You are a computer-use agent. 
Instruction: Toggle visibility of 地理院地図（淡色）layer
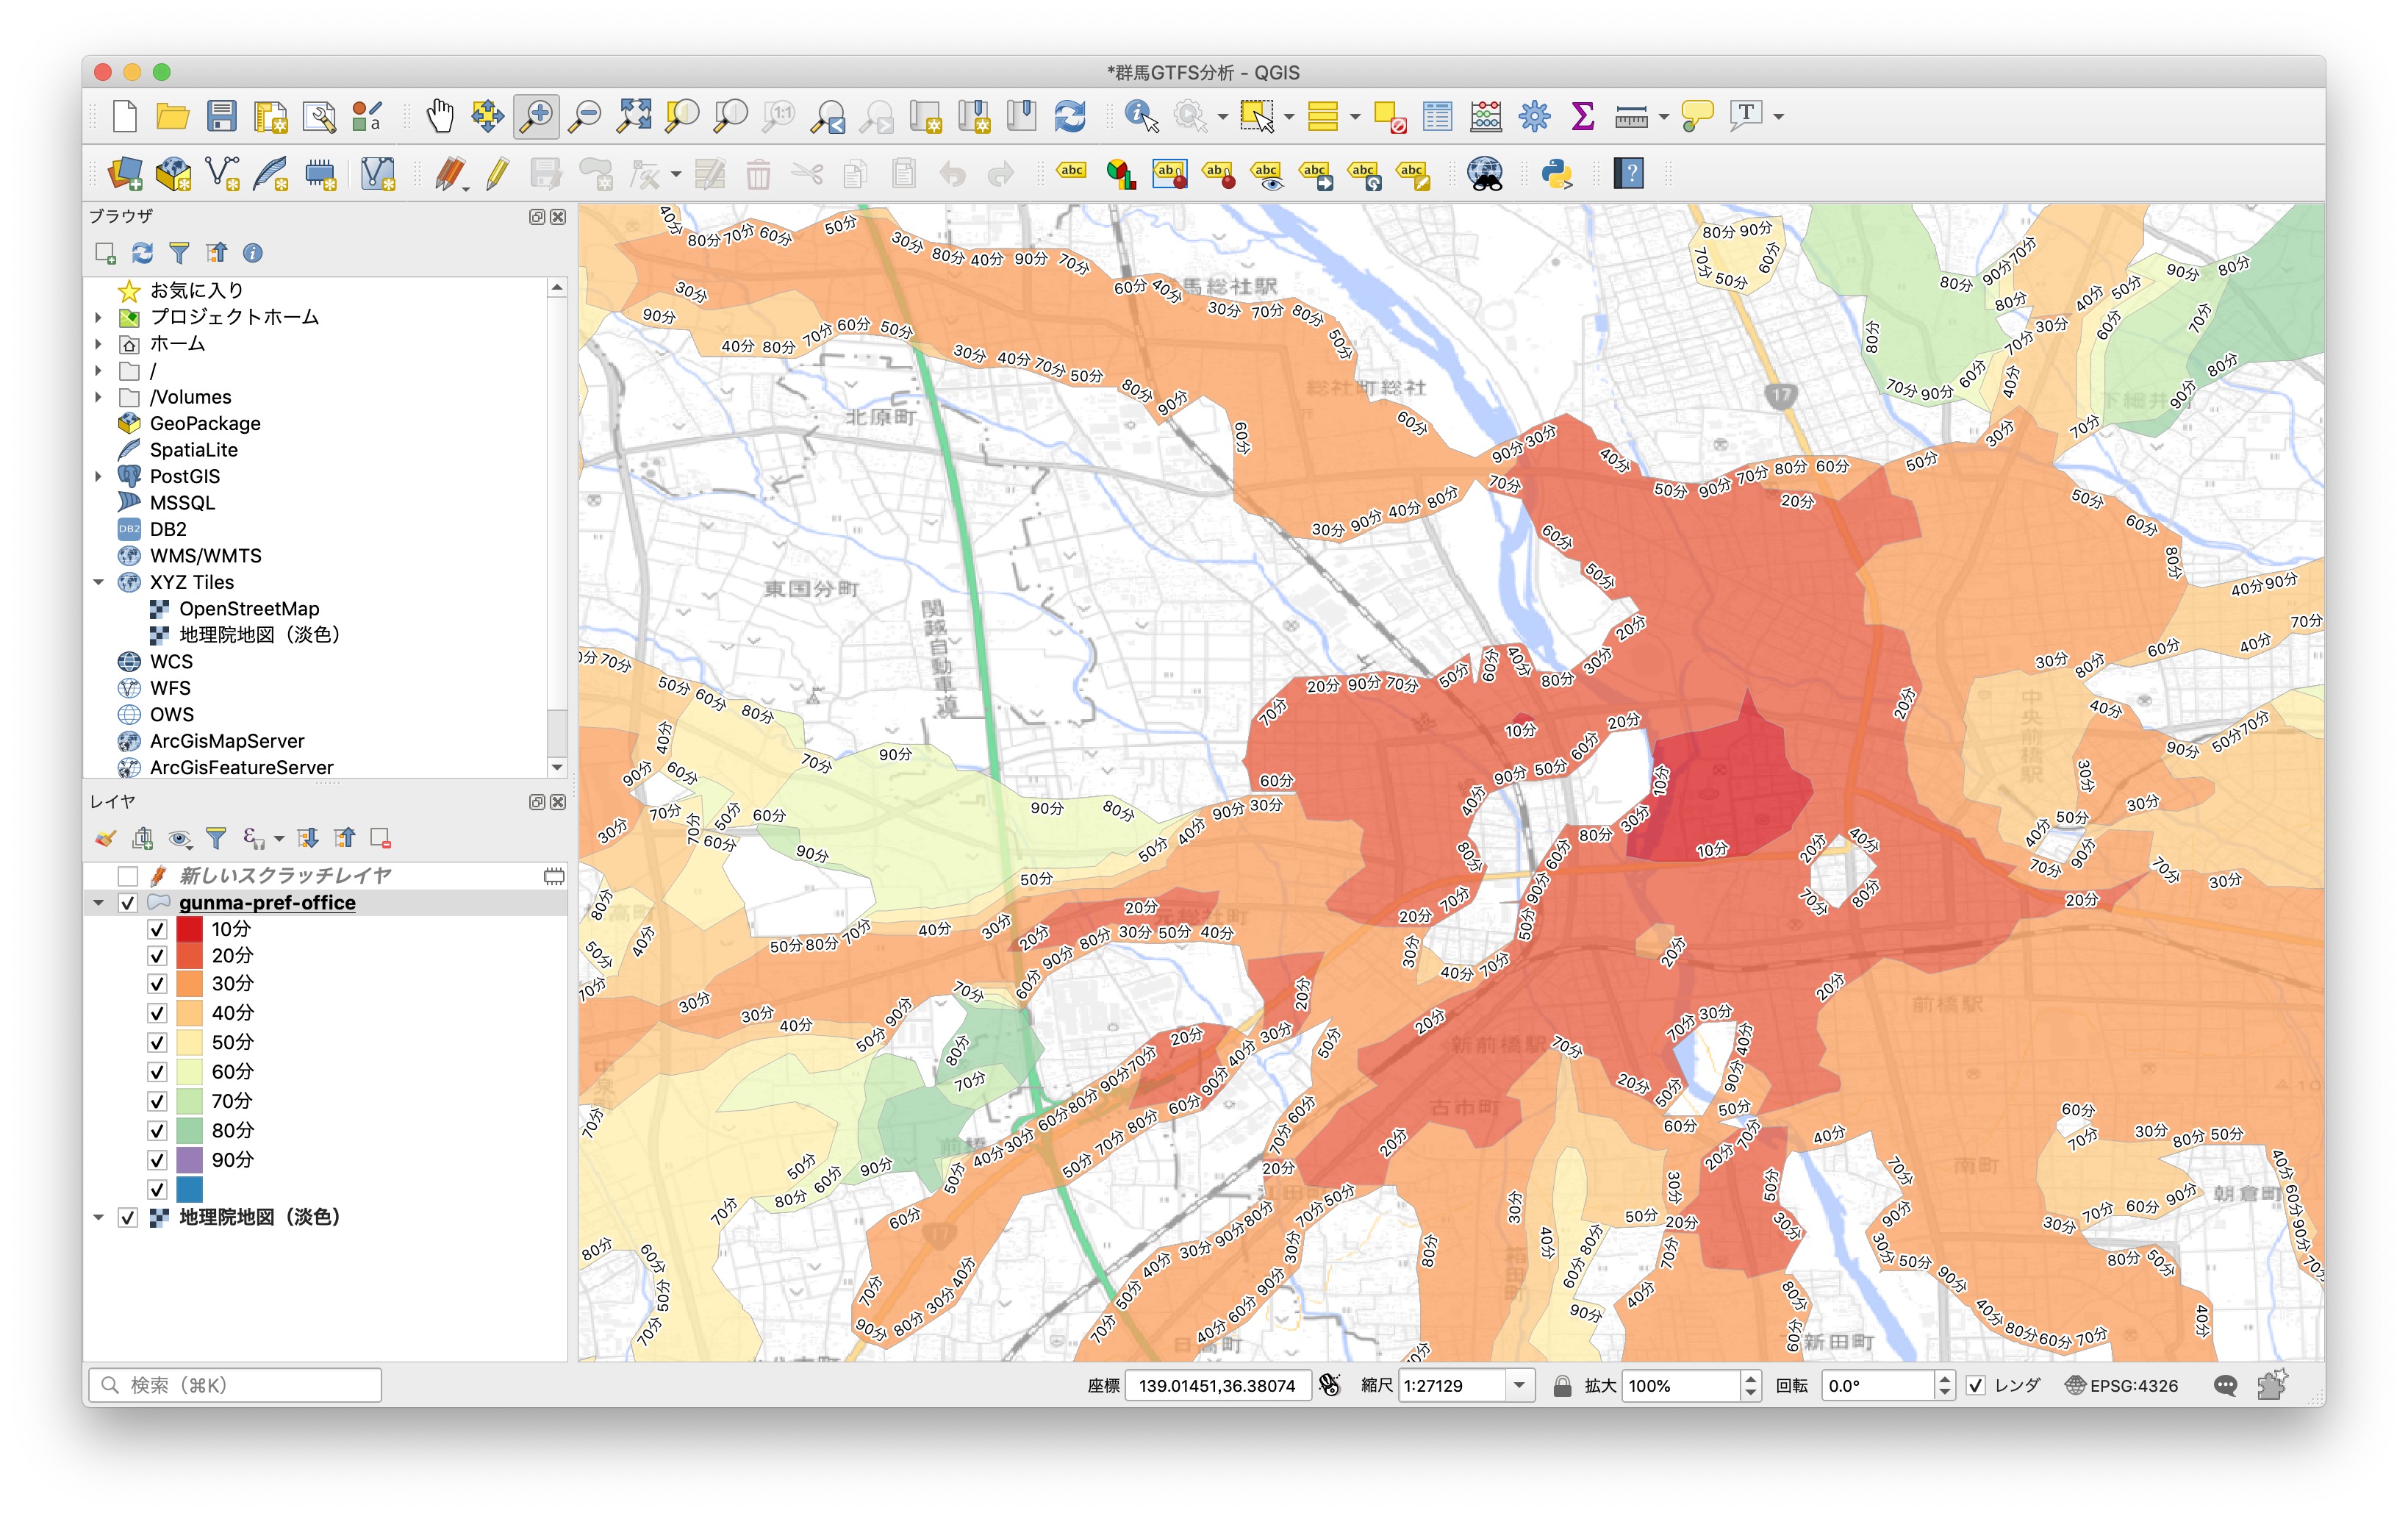127,1218
